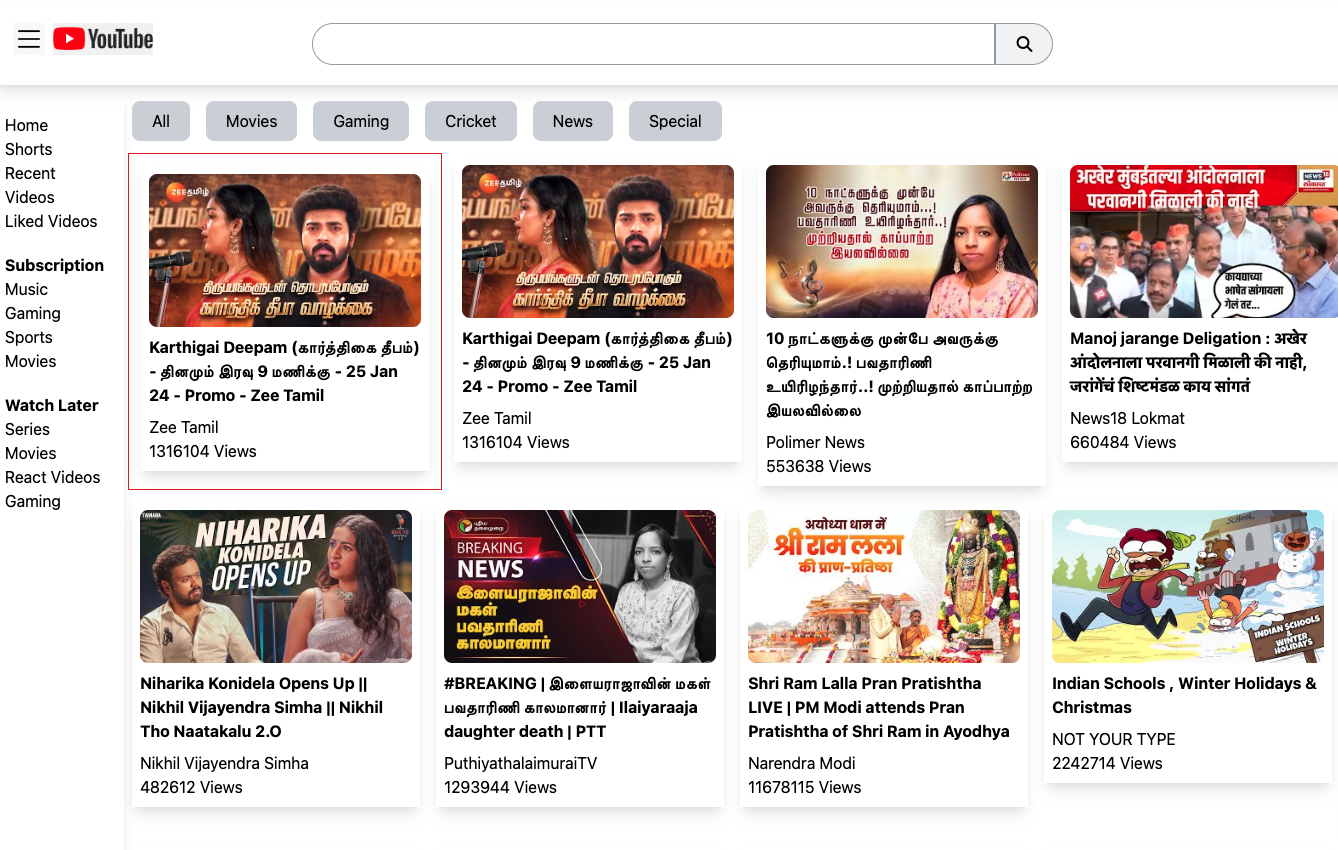The image size is (1338, 850).
Task: Open the hamburger menu icon
Action: (29, 39)
